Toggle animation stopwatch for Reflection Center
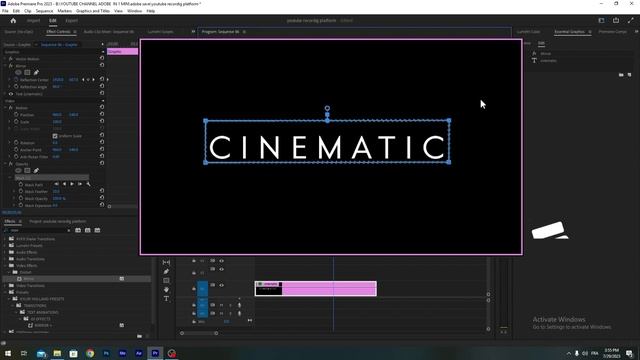The height and width of the screenshot is (360, 640). tap(16, 80)
